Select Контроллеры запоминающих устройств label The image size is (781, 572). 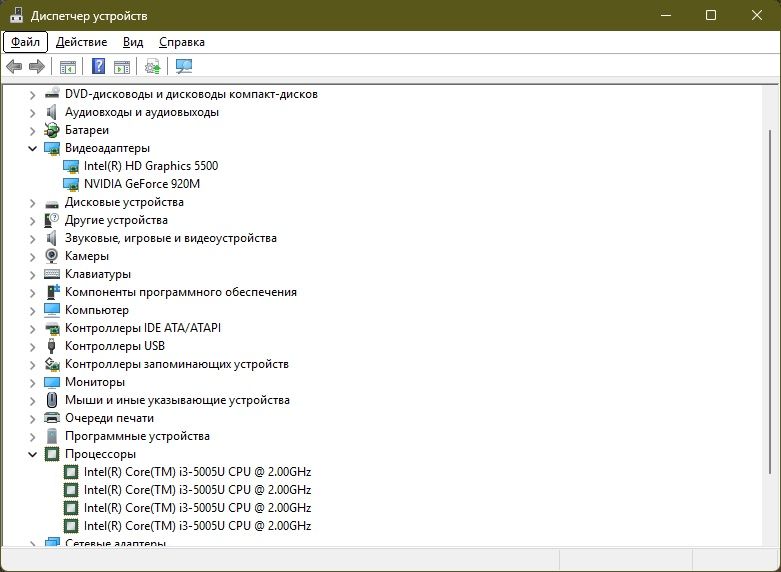177,364
